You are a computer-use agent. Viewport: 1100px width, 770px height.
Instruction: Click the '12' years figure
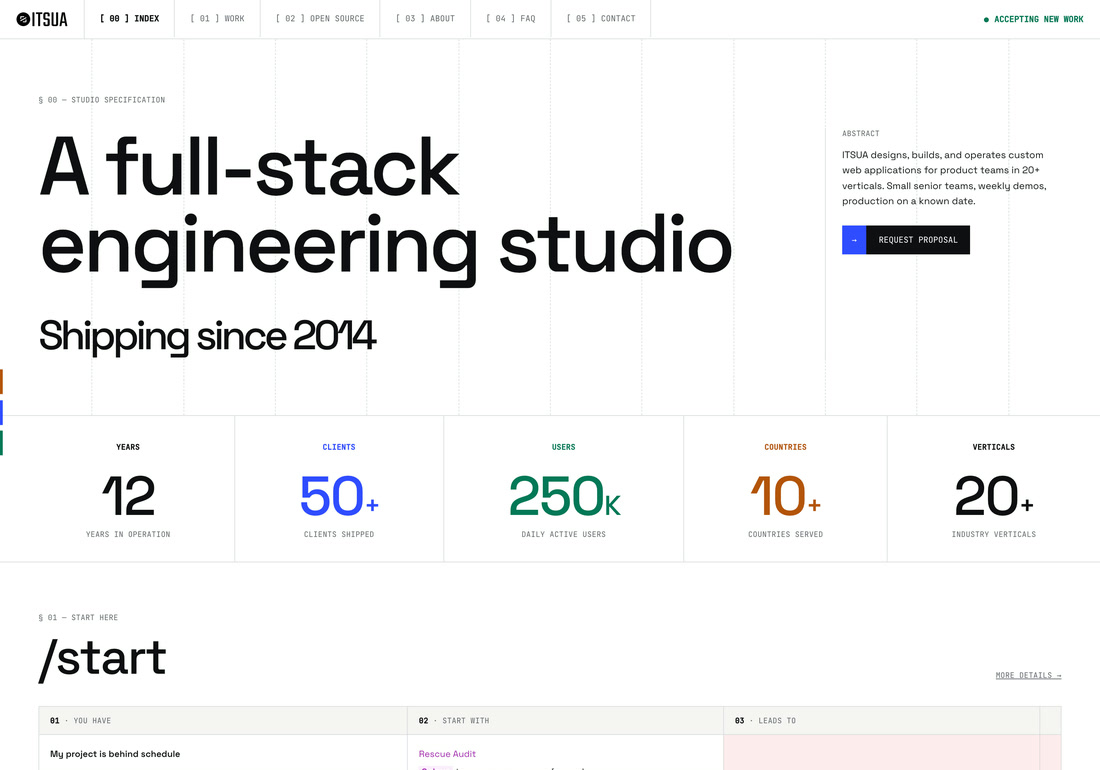pos(128,496)
